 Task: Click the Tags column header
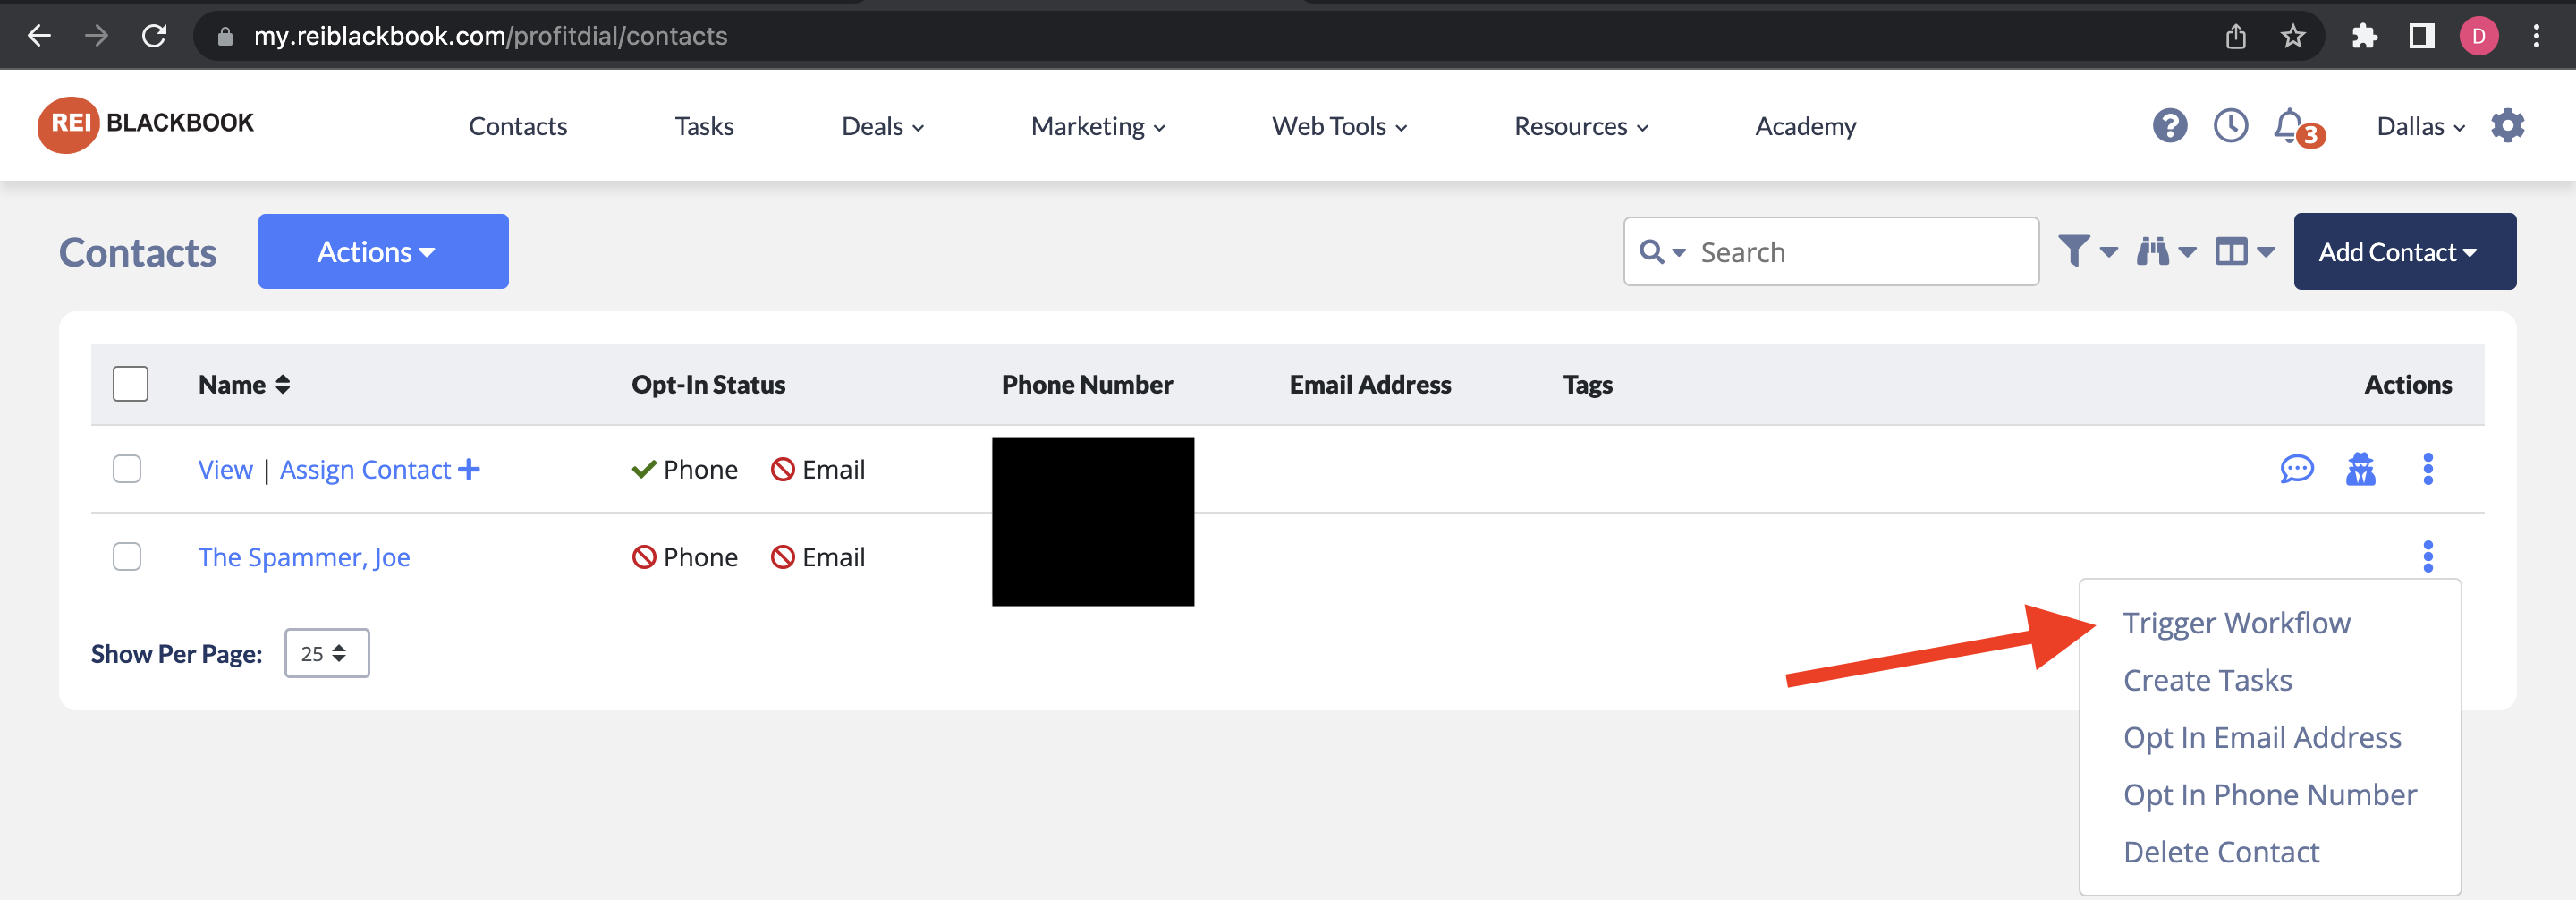coord(1588,384)
